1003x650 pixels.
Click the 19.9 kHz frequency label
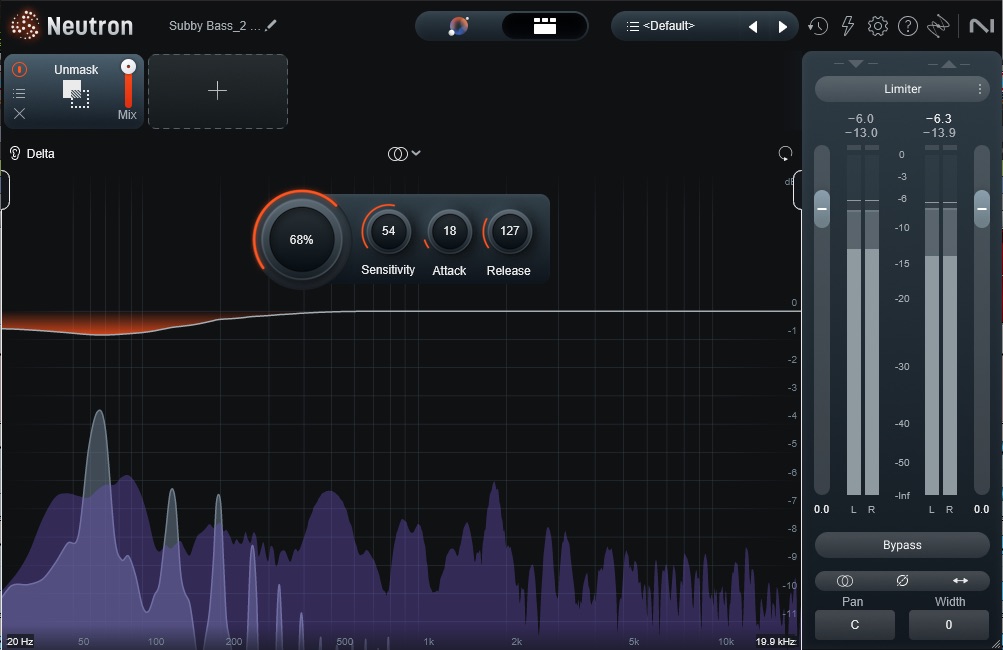(775, 641)
